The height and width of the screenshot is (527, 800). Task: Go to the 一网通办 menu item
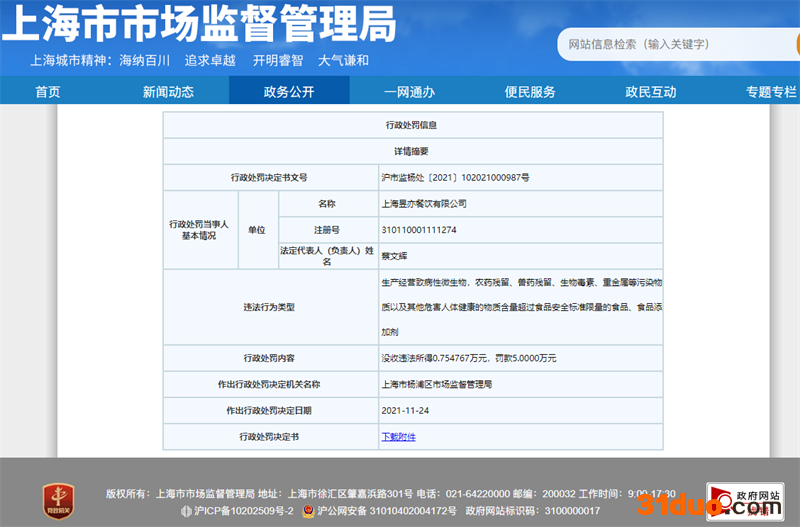pyautogui.click(x=409, y=92)
